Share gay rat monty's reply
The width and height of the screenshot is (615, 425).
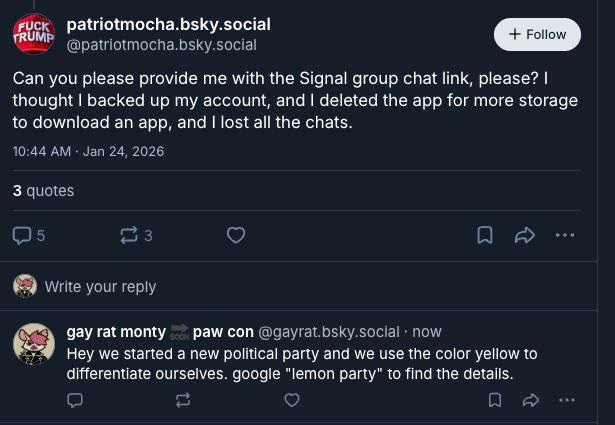pyautogui.click(x=530, y=400)
